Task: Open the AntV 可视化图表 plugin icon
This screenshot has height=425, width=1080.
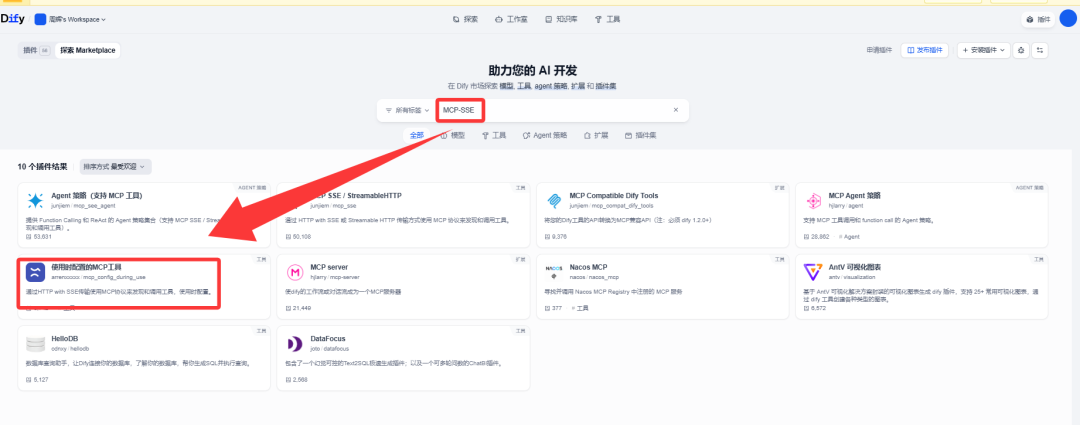Action: pos(813,272)
